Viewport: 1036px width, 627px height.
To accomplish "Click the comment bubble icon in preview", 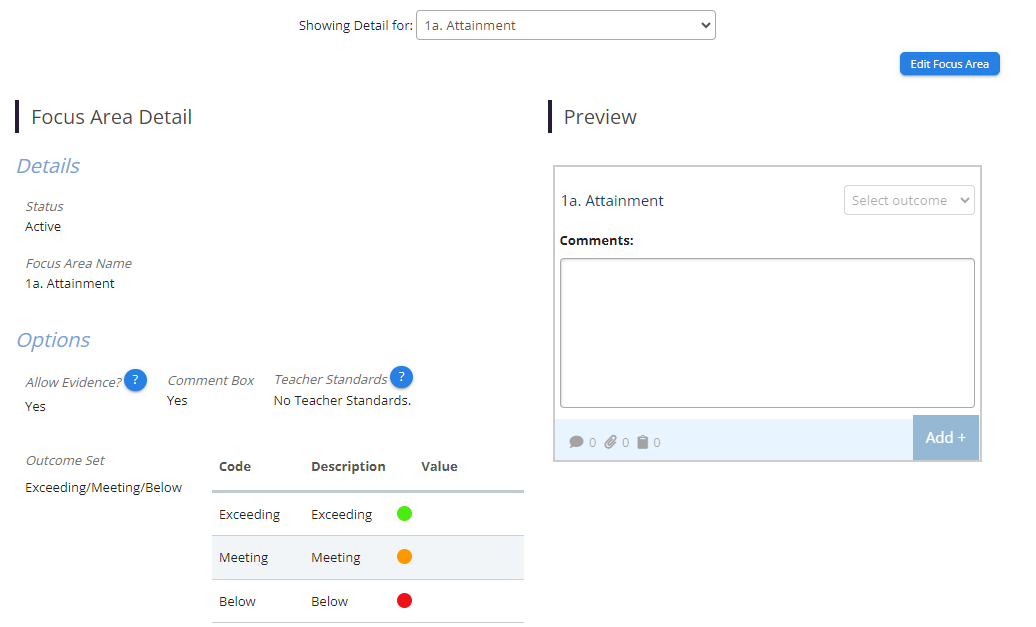I will tap(576, 442).
